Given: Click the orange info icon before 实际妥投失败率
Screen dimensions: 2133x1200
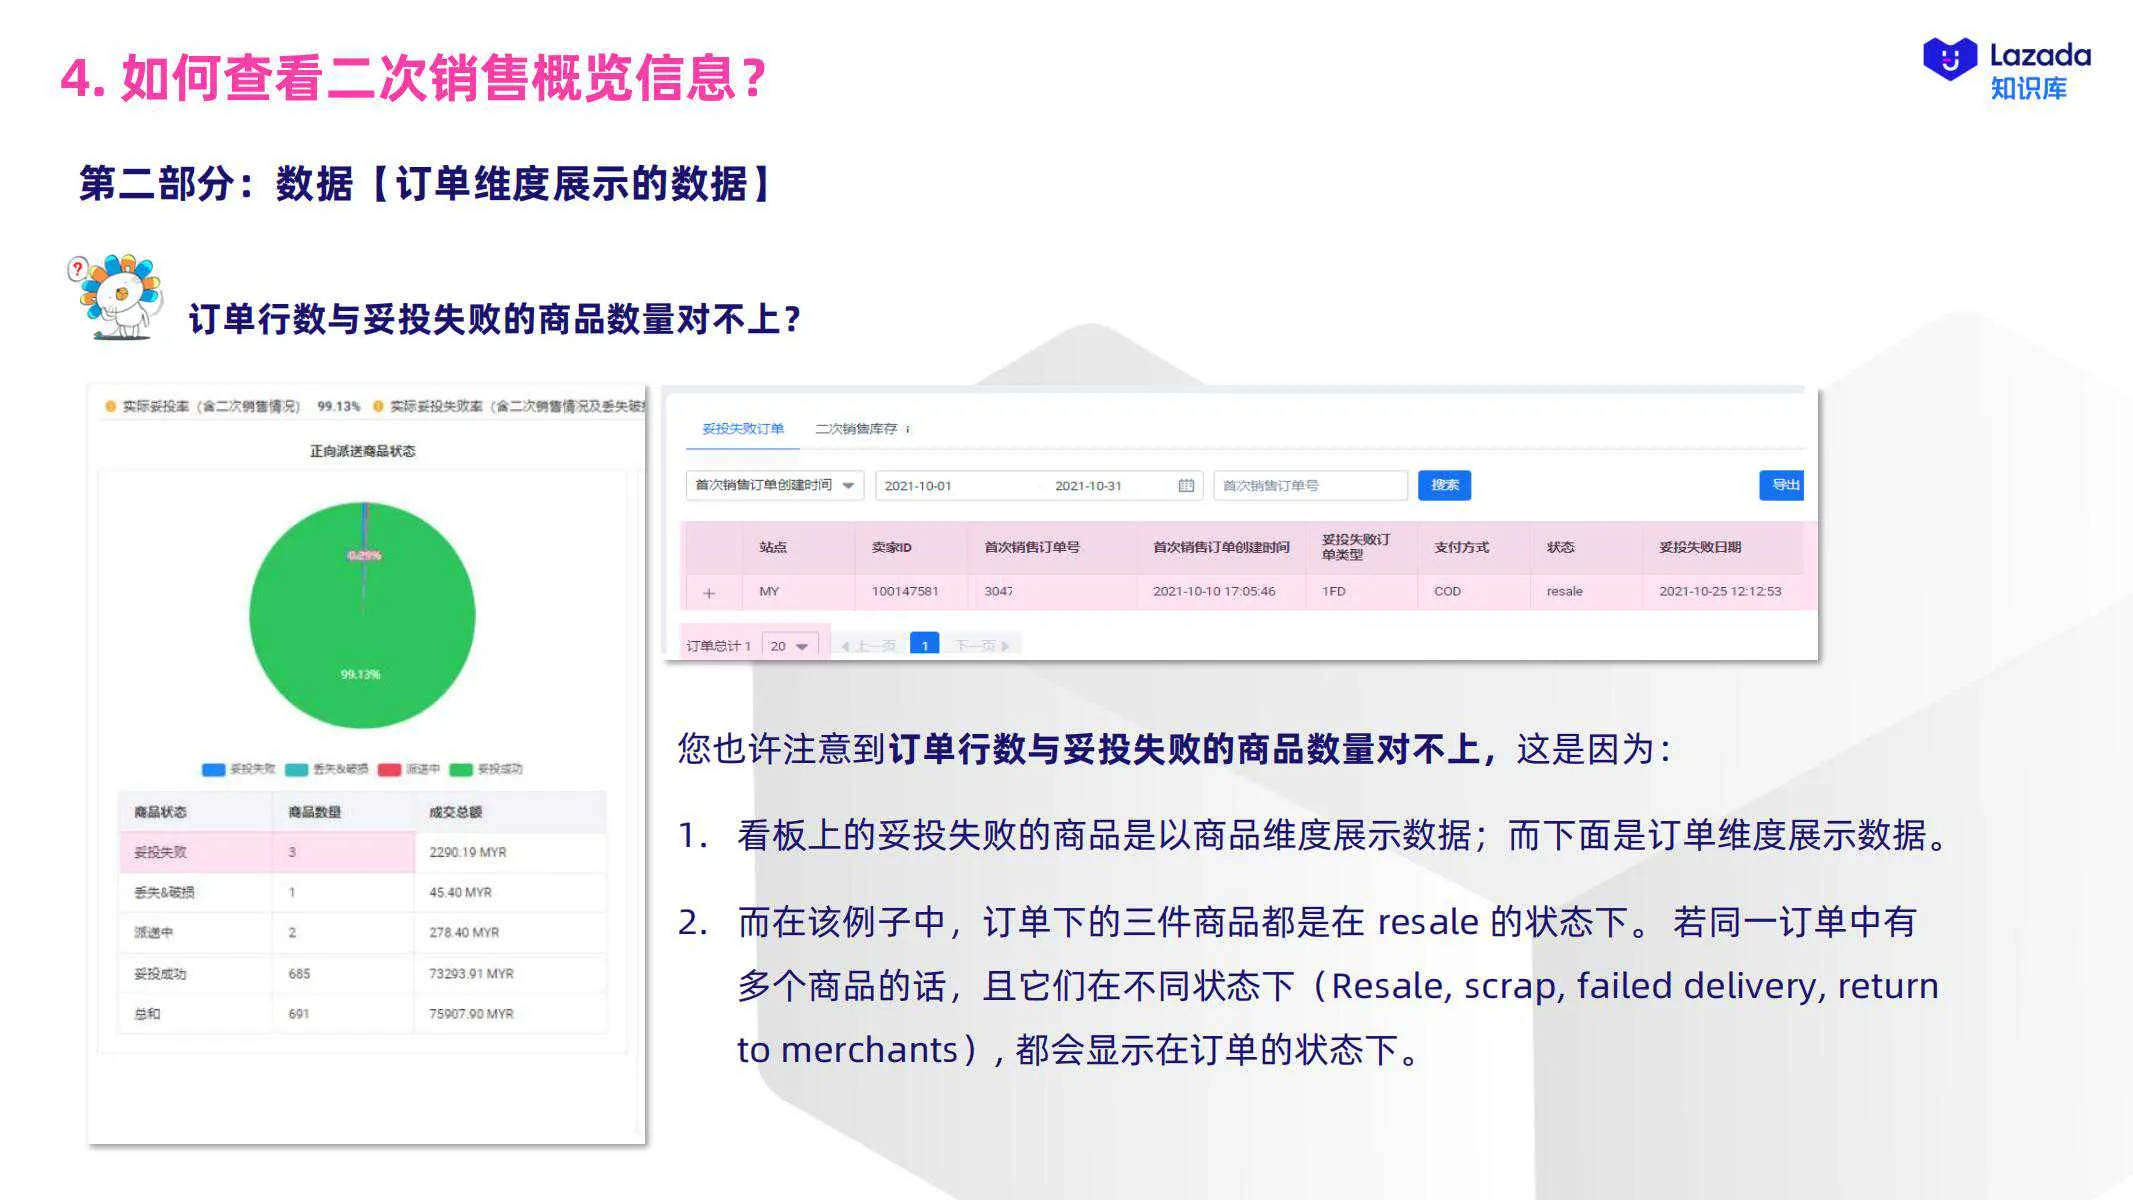Looking at the screenshot, I should click(376, 407).
